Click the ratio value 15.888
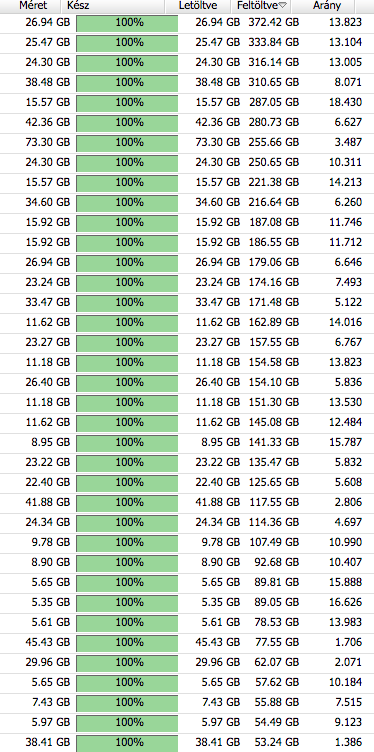 click(x=345, y=582)
